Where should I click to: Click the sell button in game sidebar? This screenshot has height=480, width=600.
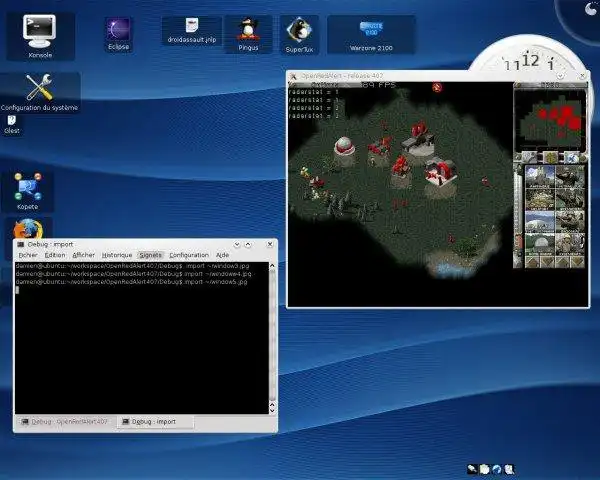coord(551,157)
